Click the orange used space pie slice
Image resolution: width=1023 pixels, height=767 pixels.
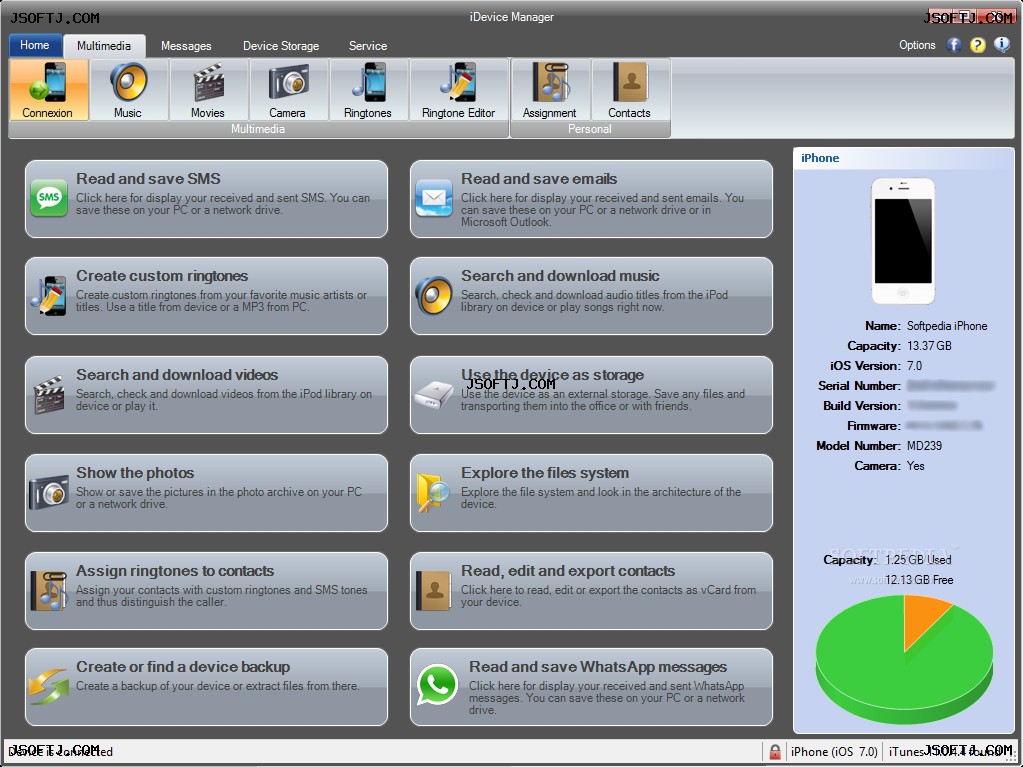[x=925, y=620]
